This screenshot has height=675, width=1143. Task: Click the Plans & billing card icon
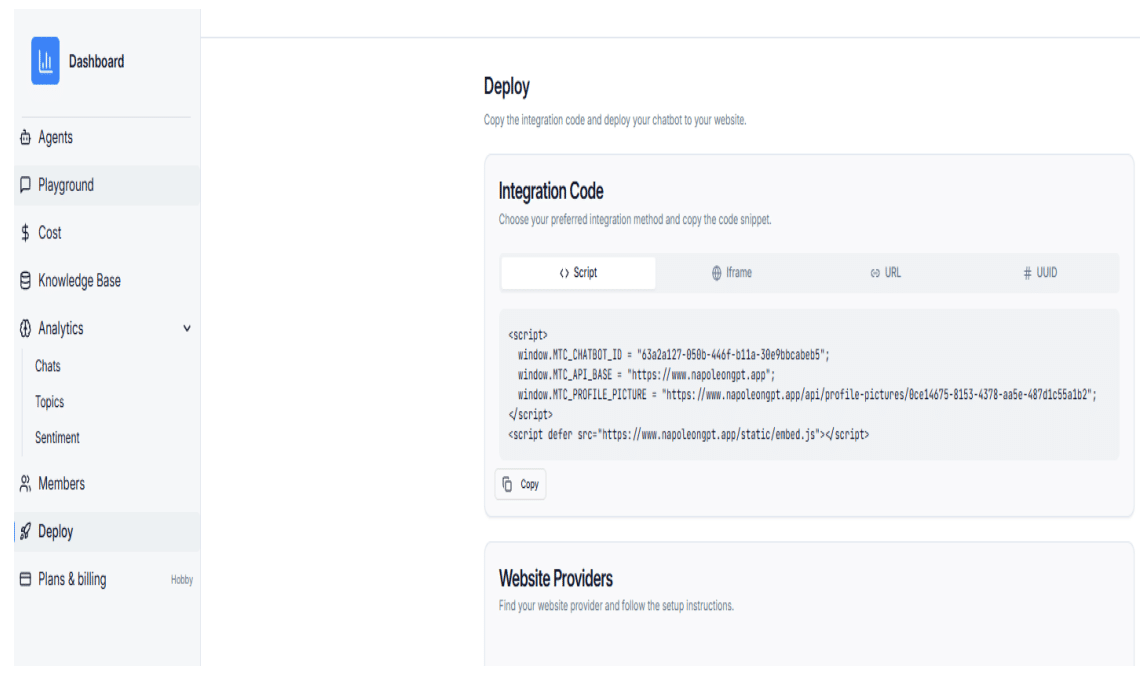tap(25, 580)
